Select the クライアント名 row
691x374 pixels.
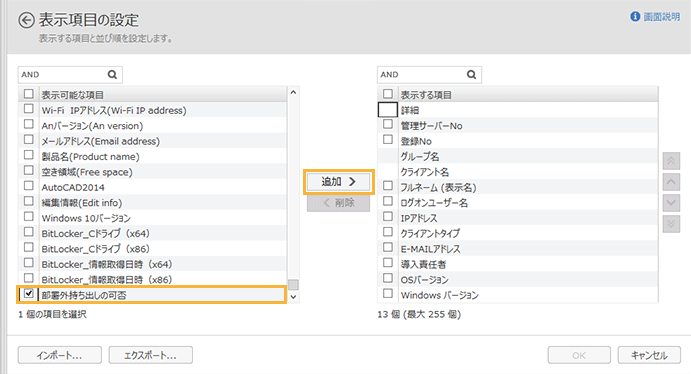518,172
